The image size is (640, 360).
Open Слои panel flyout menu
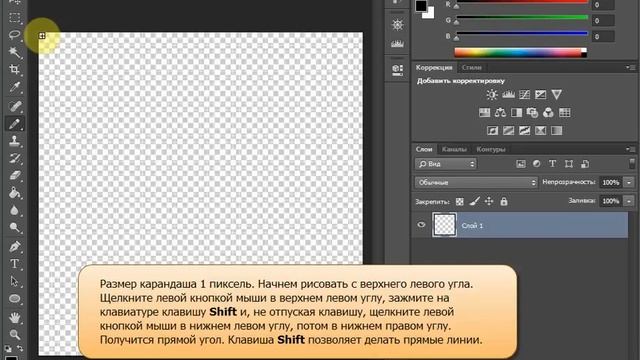click(631, 149)
